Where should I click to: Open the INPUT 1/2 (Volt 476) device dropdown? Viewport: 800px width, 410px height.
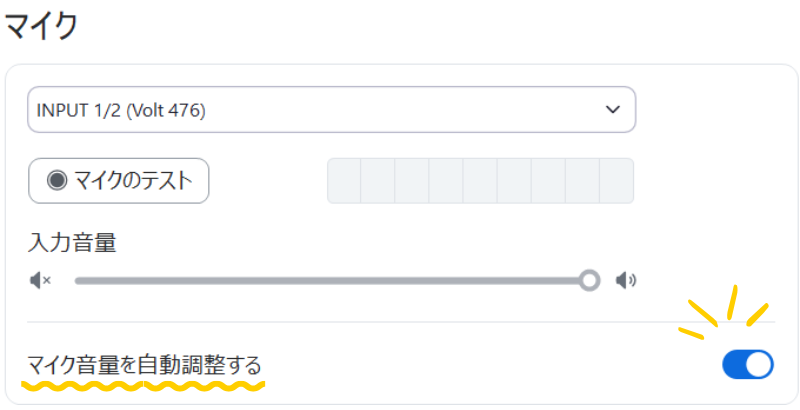(331, 110)
